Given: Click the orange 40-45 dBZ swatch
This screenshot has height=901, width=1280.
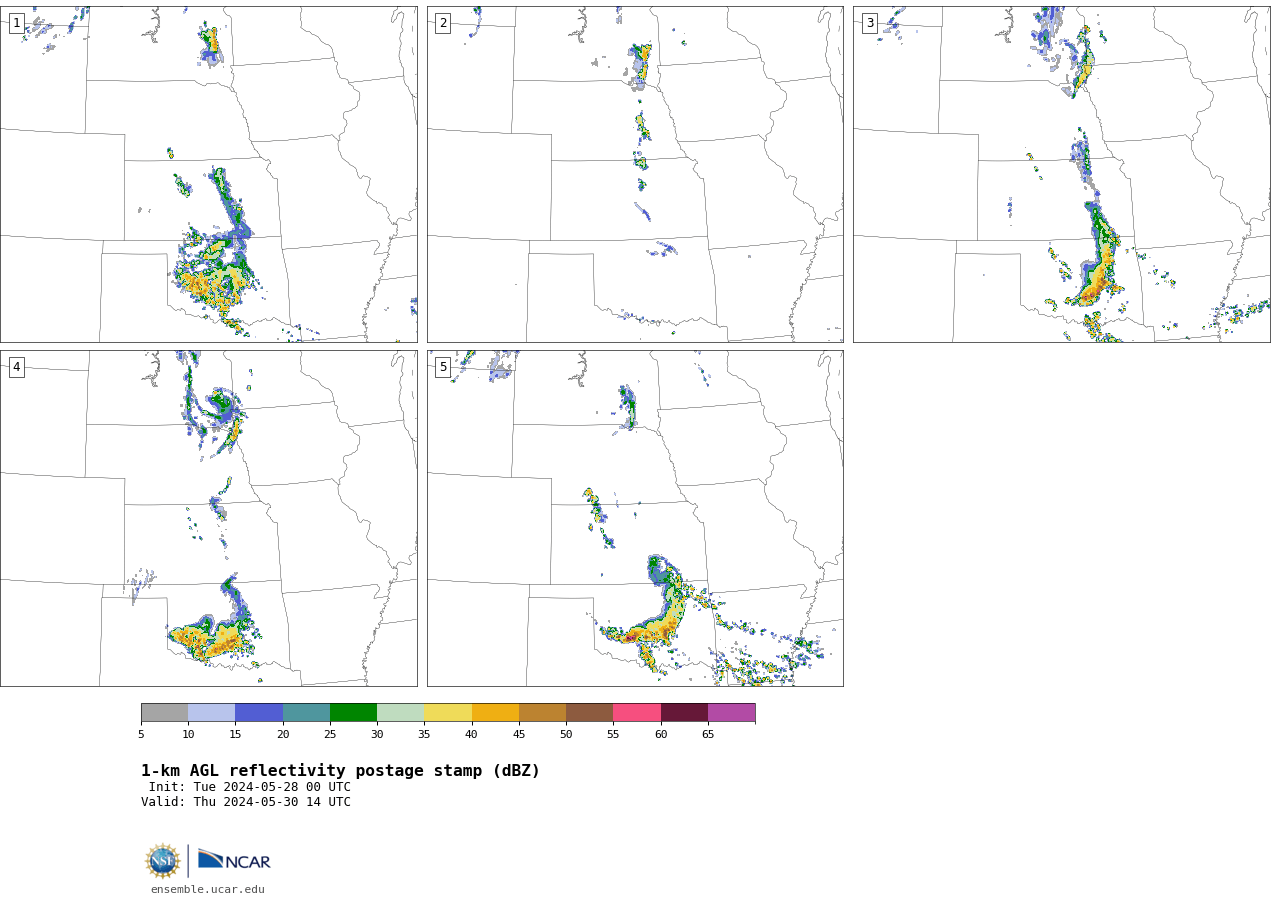Looking at the screenshot, I should pyautogui.click(x=495, y=713).
